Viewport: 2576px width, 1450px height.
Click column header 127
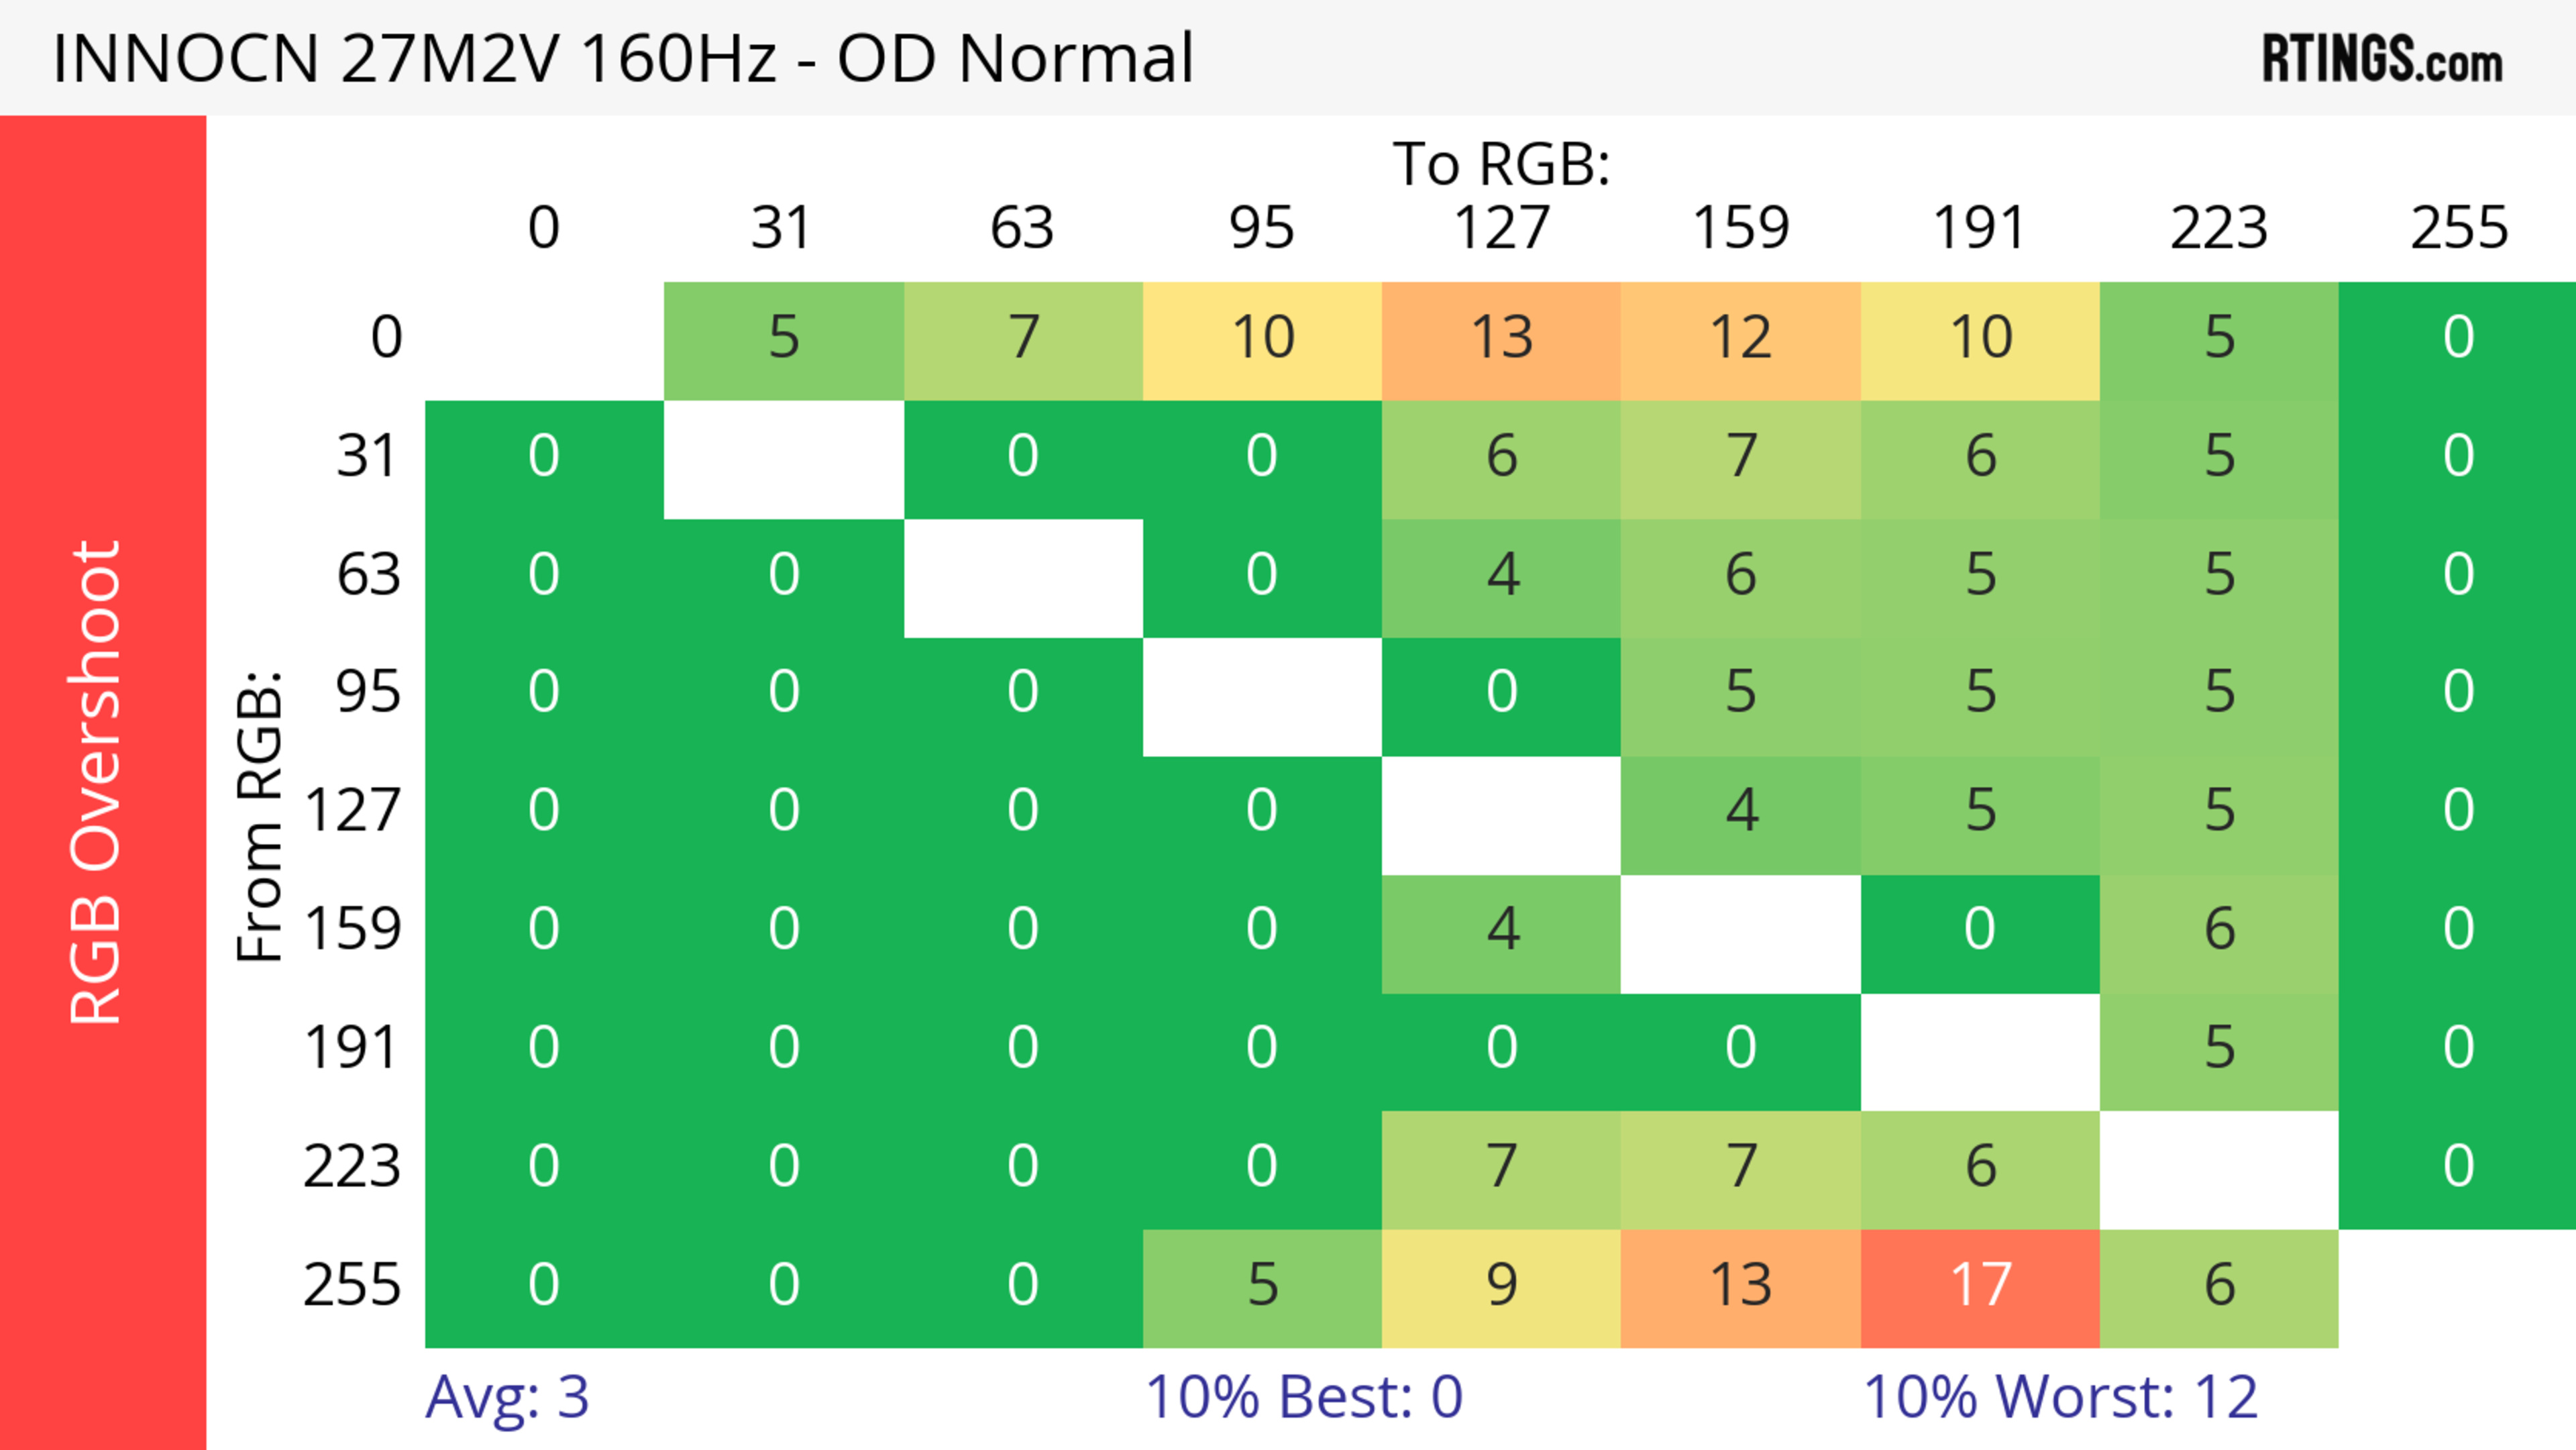click(1501, 228)
